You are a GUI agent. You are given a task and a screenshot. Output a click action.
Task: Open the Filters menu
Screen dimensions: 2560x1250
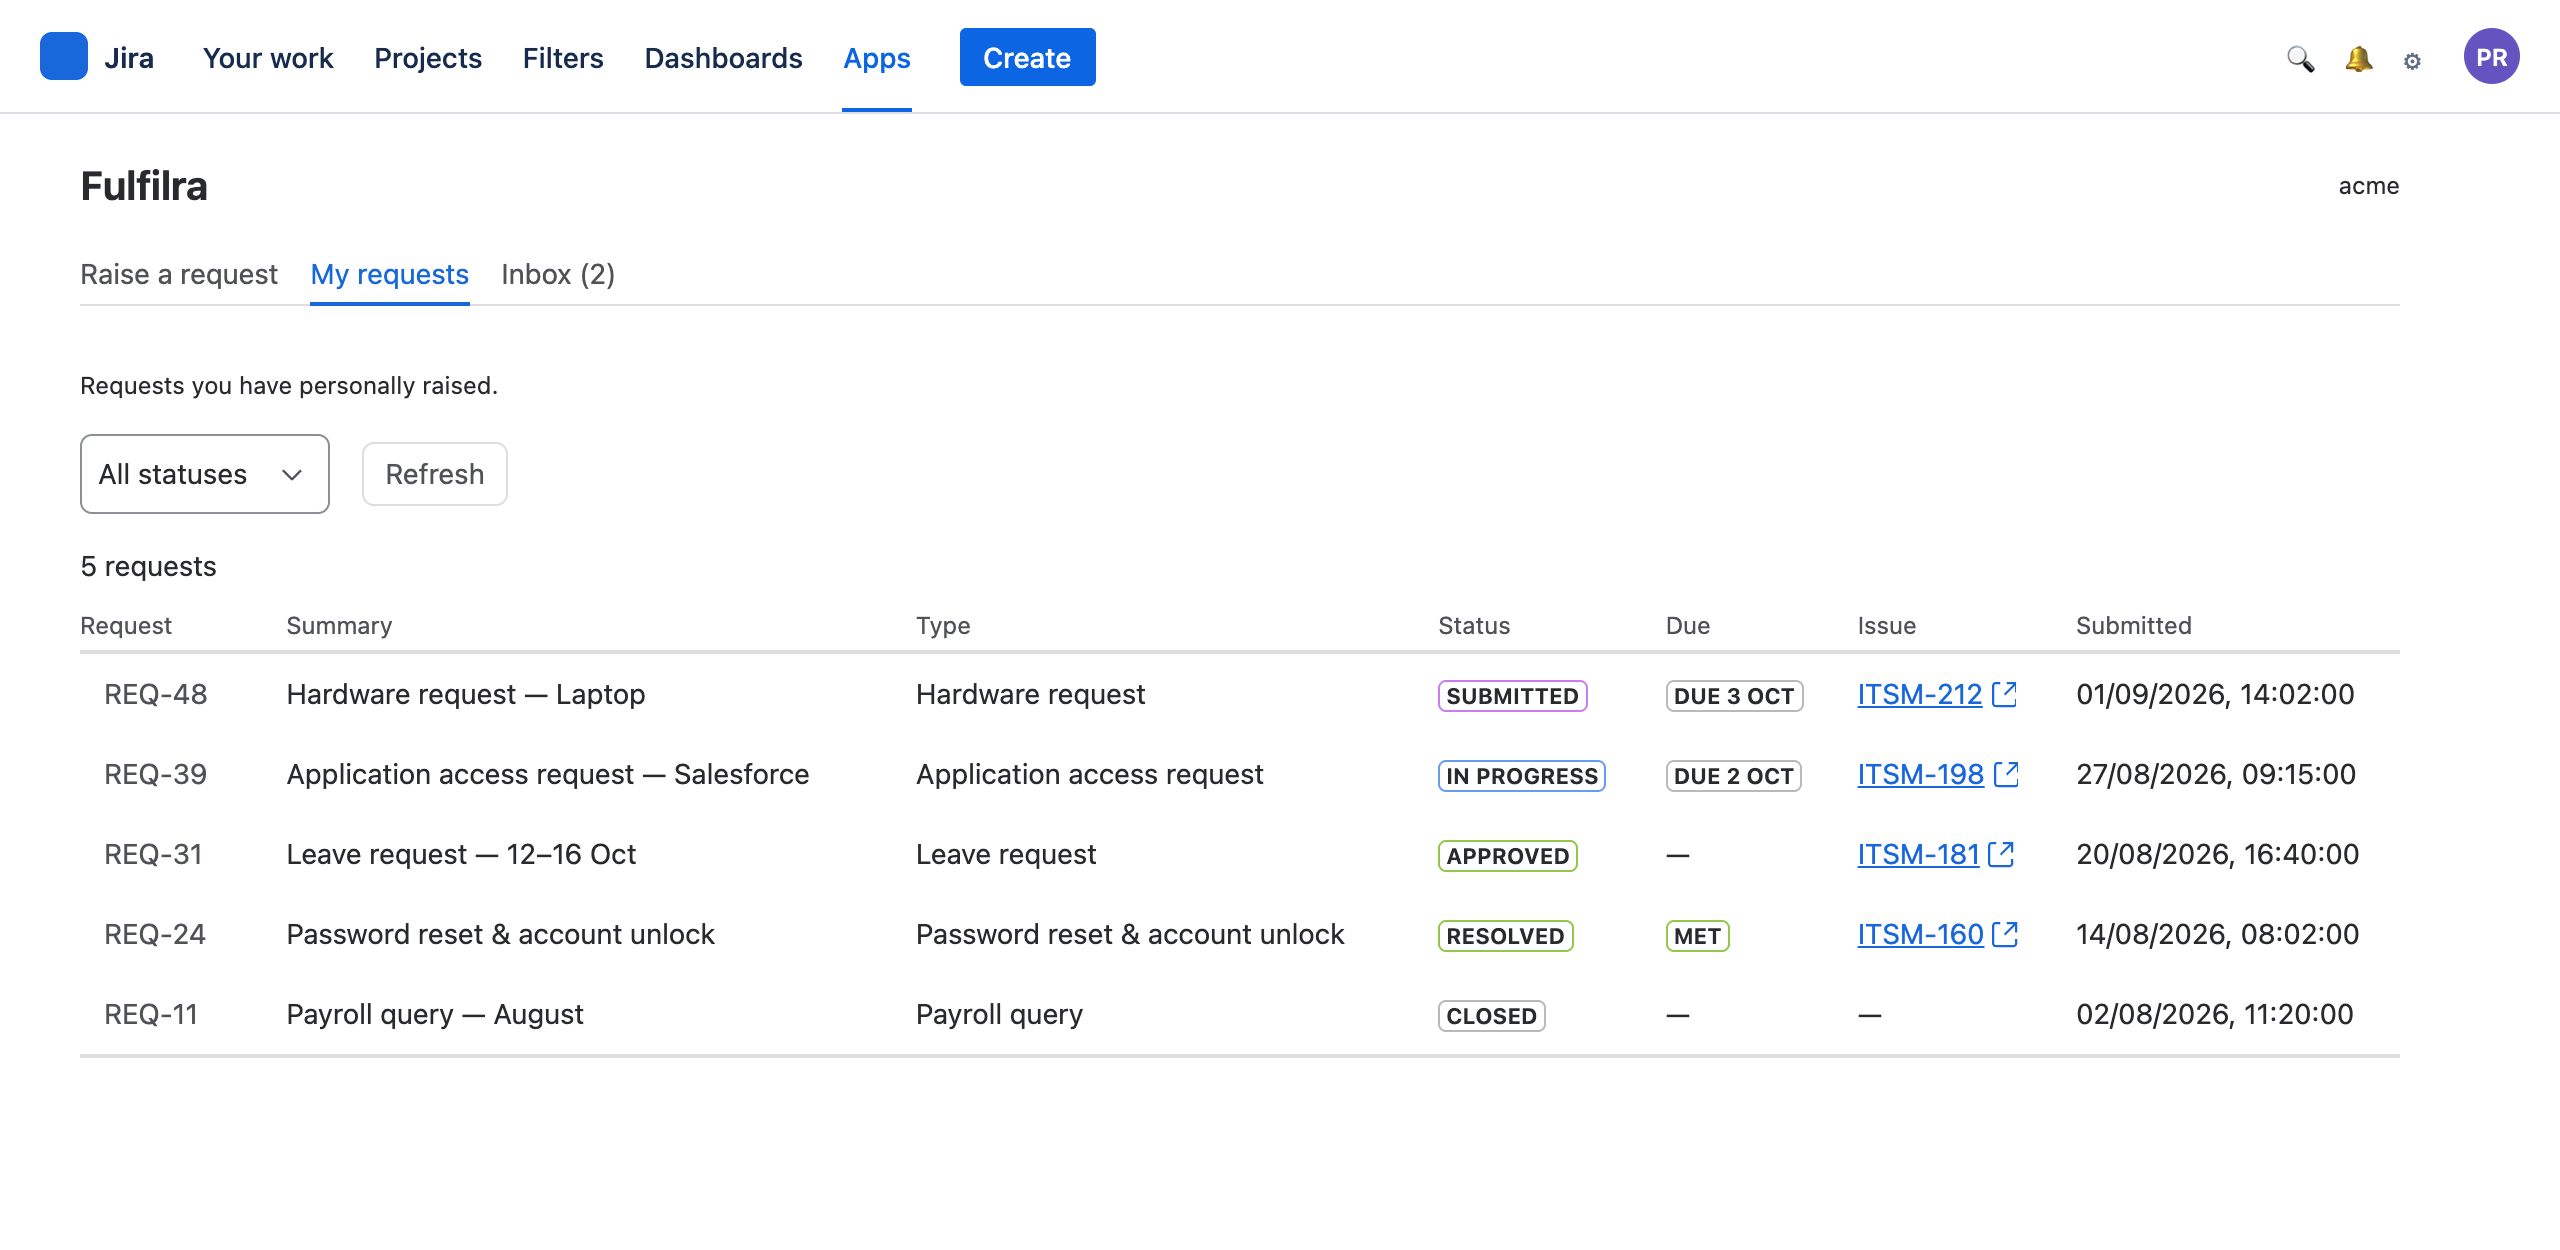[x=563, y=58]
